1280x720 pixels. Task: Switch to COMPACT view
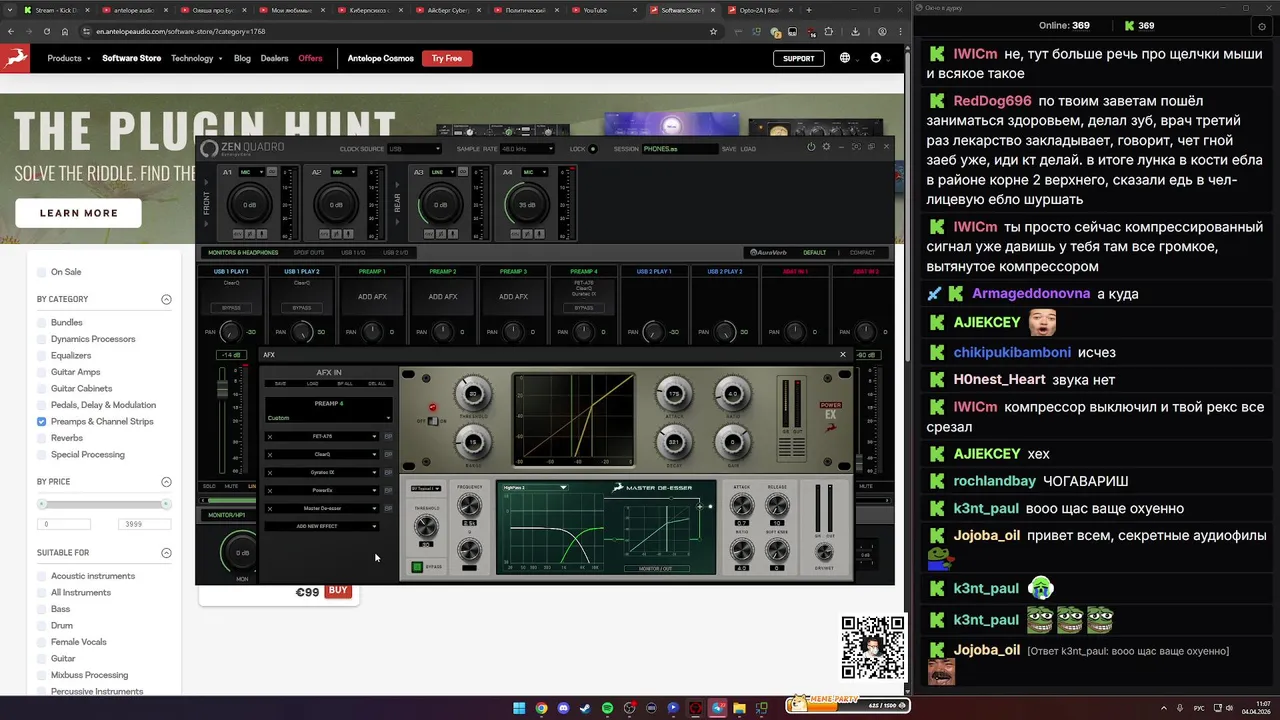click(862, 253)
